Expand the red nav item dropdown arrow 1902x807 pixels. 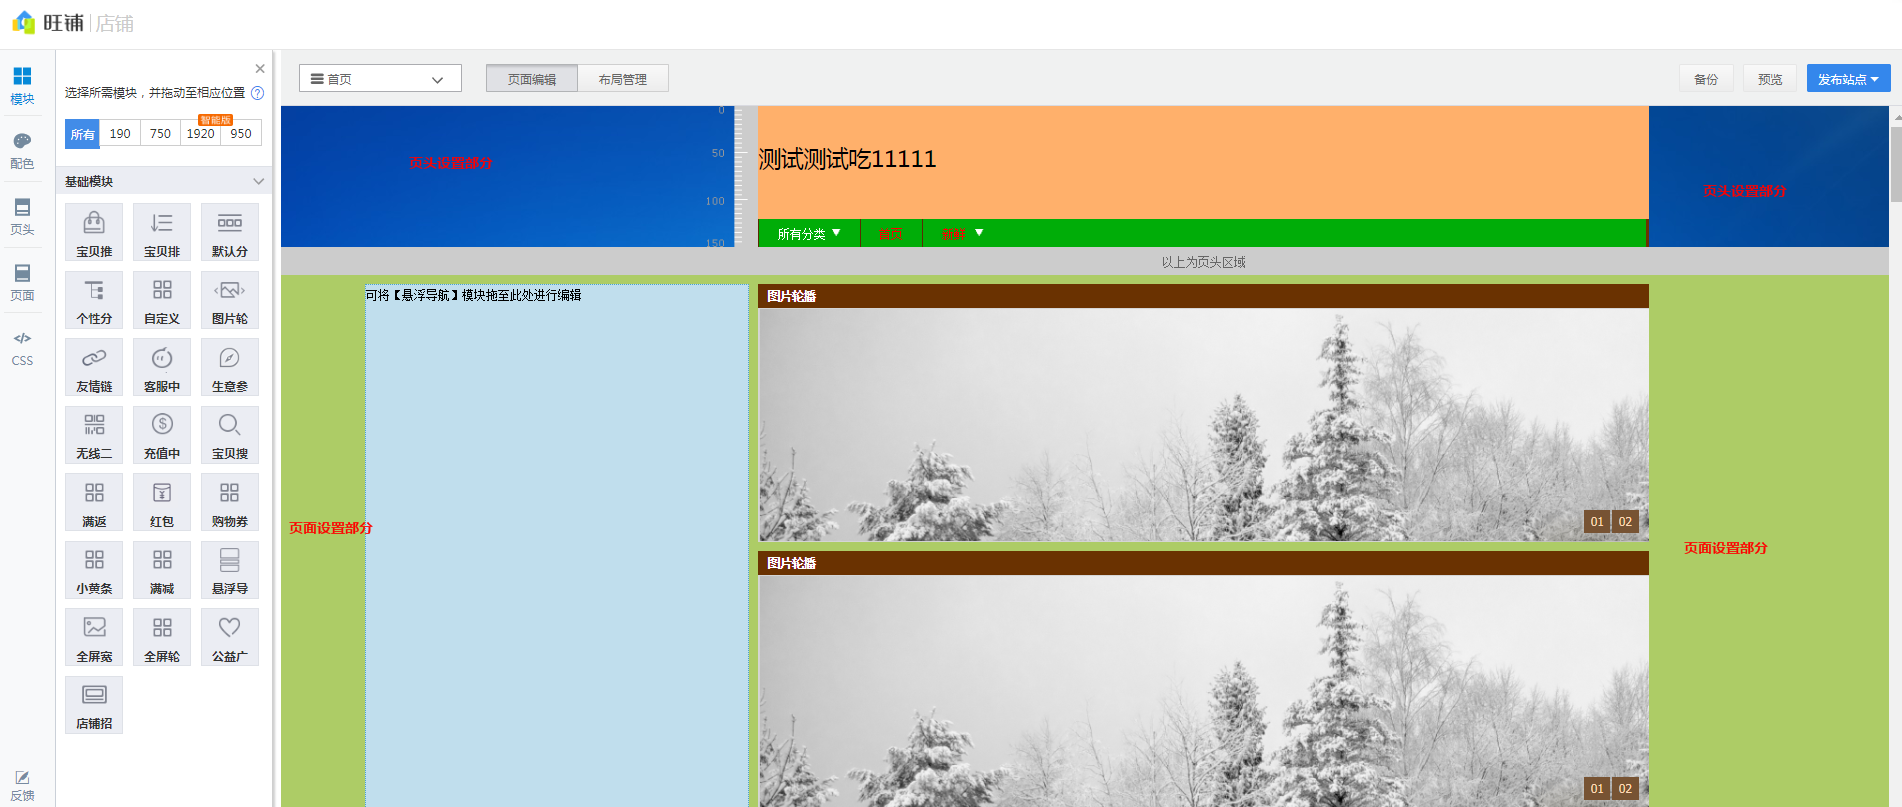coord(979,232)
